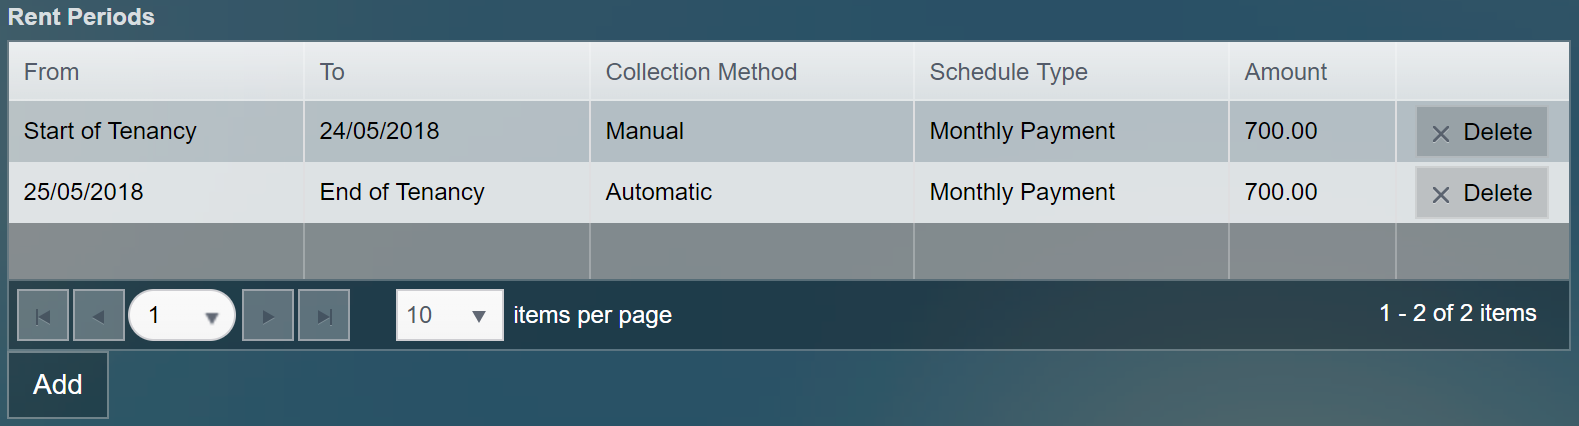Delete the rent period starting 25/05/2018
The image size is (1579, 426).
pos(1481,193)
